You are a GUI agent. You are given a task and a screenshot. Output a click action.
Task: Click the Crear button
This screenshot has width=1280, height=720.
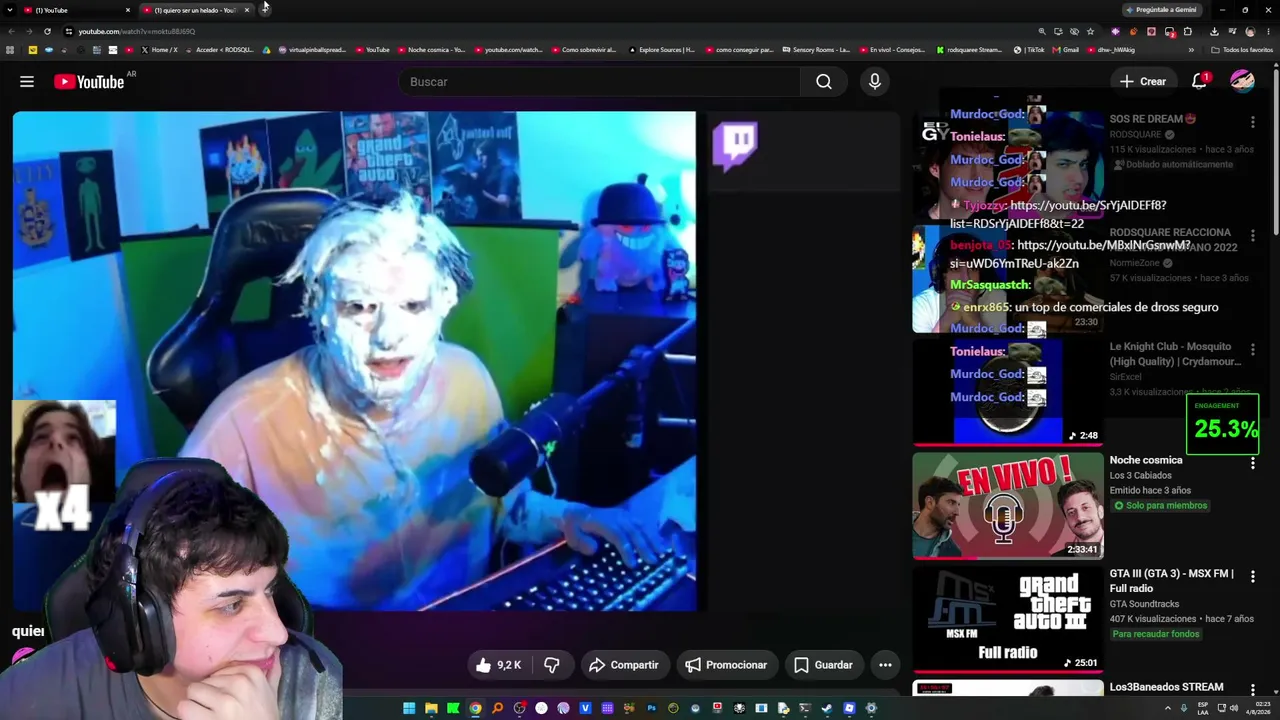click(x=1142, y=81)
